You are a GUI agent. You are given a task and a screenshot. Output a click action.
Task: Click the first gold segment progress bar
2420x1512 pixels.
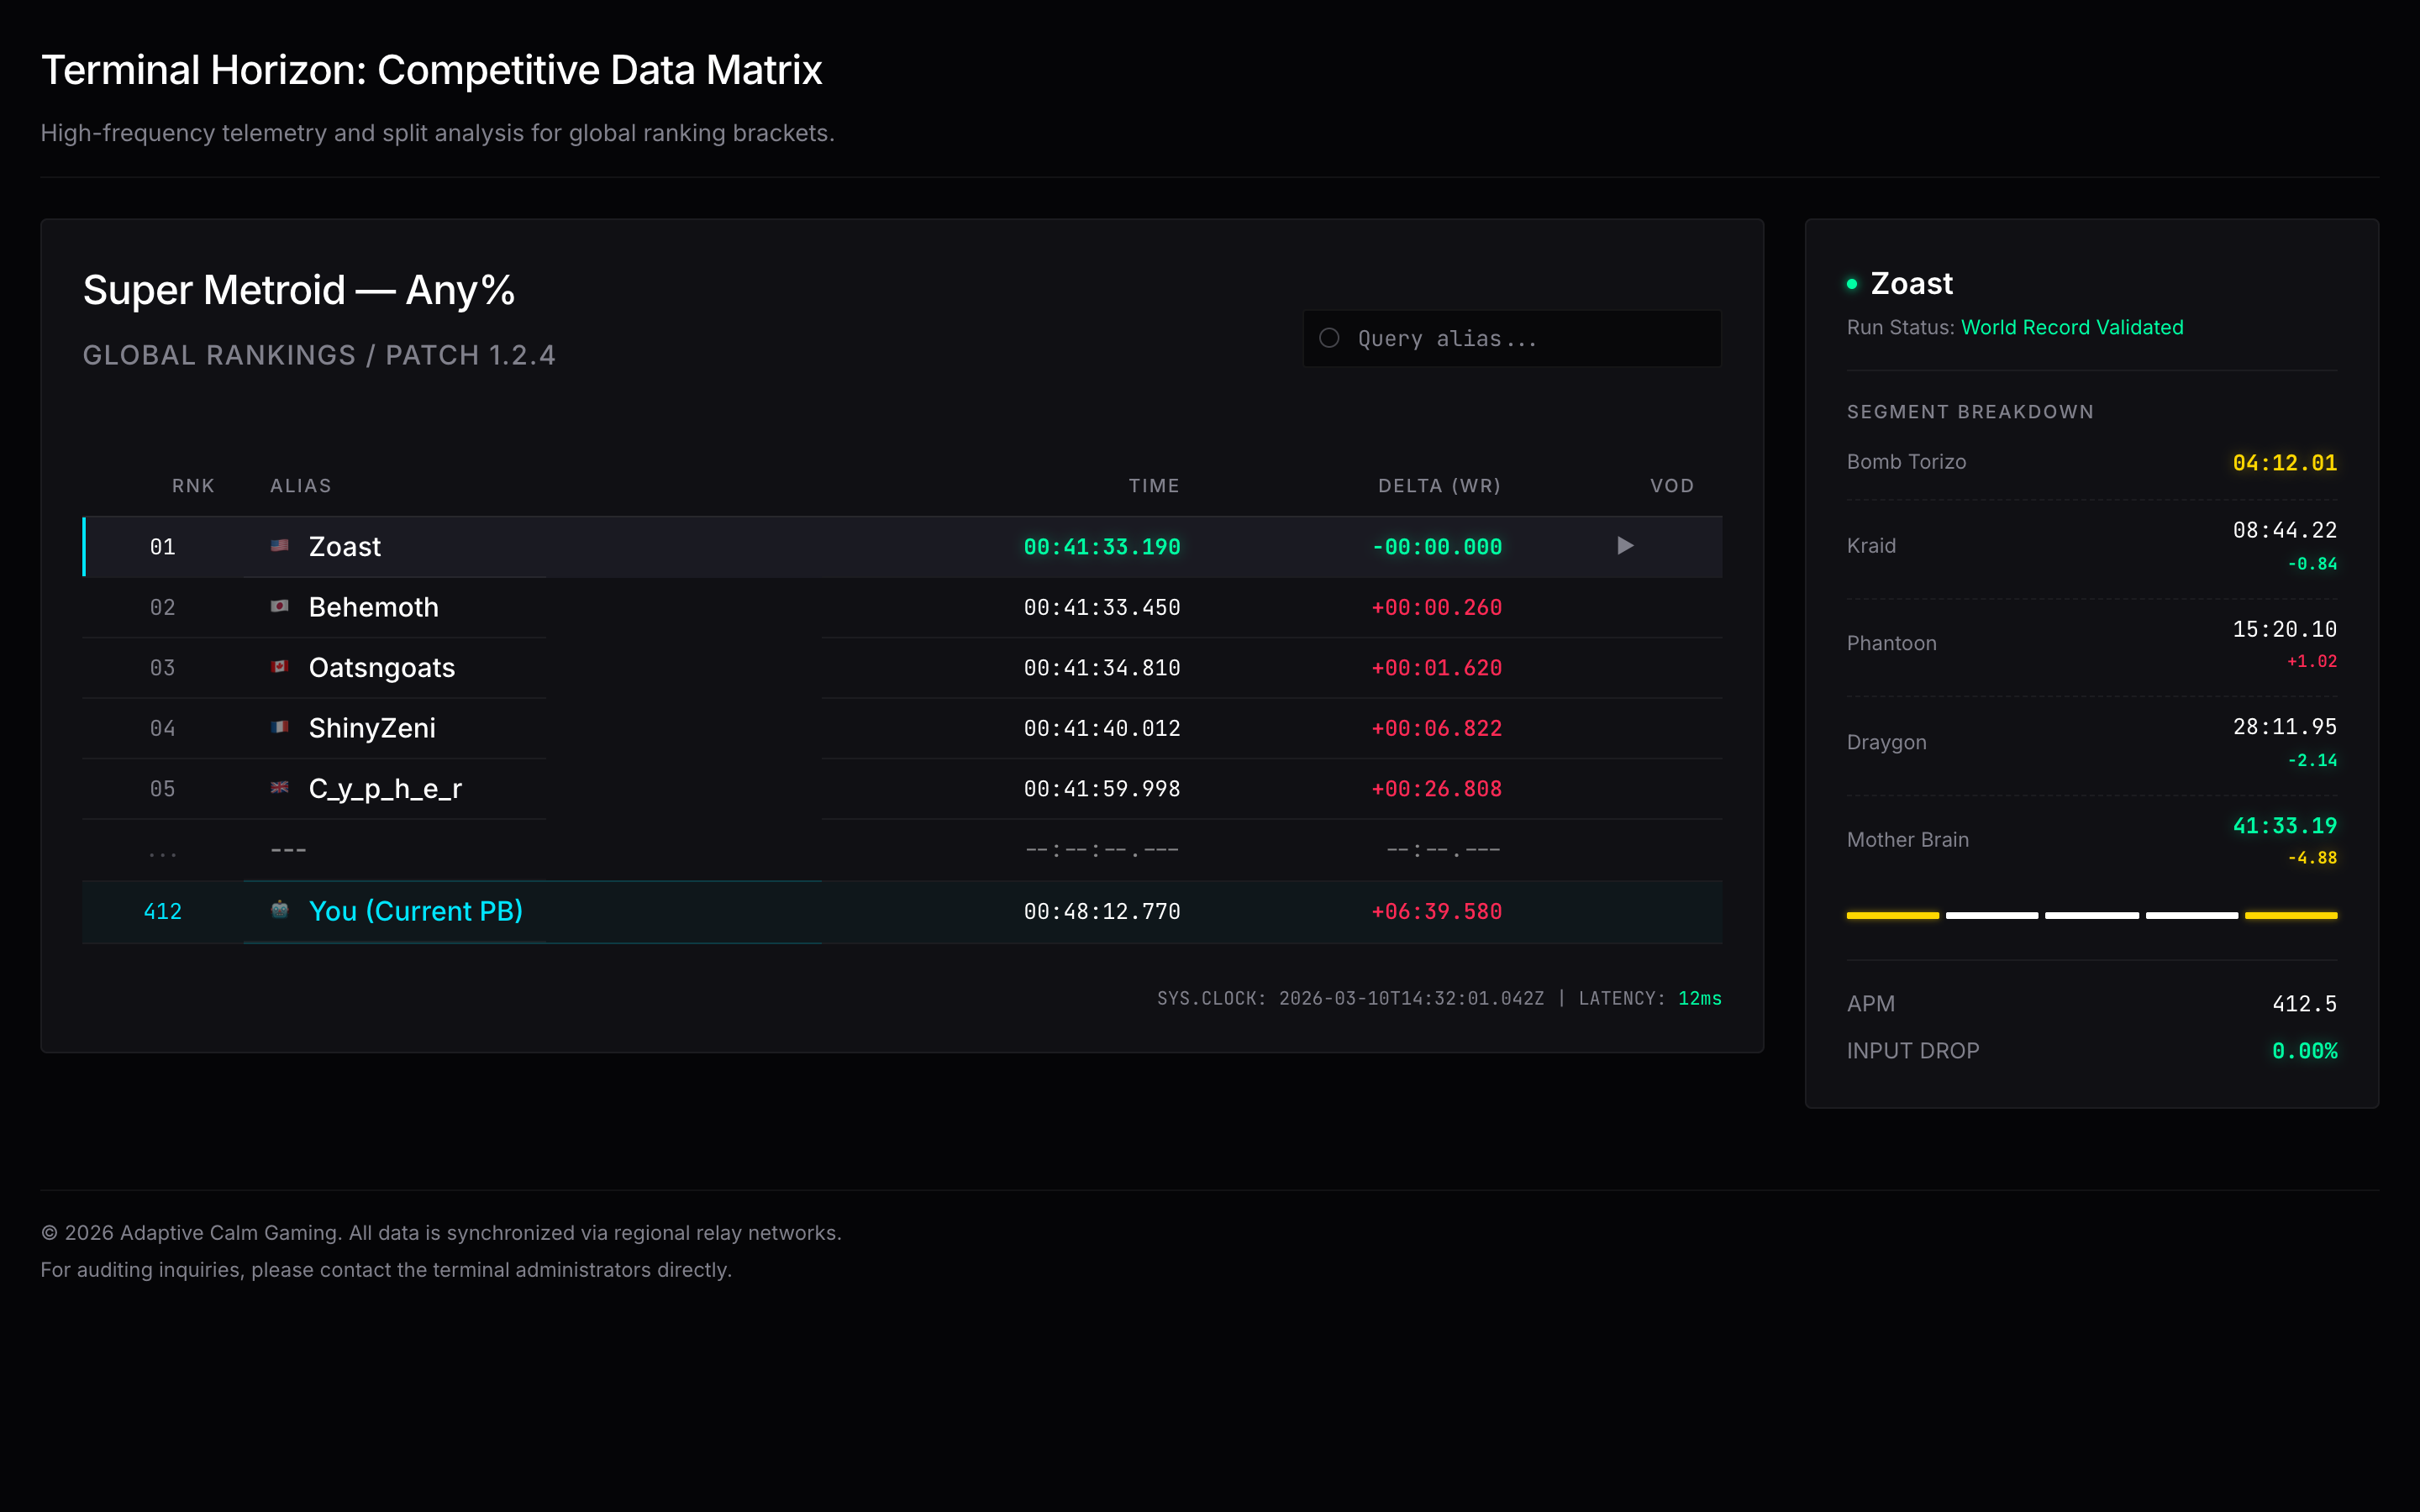point(1892,915)
